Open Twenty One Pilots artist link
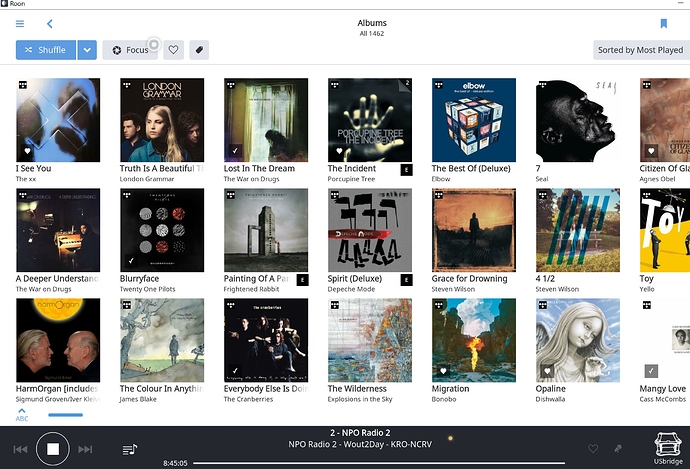Image resolution: width=690 pixels, height=469 pixels. pyautogui.click(x=147, y=289)
